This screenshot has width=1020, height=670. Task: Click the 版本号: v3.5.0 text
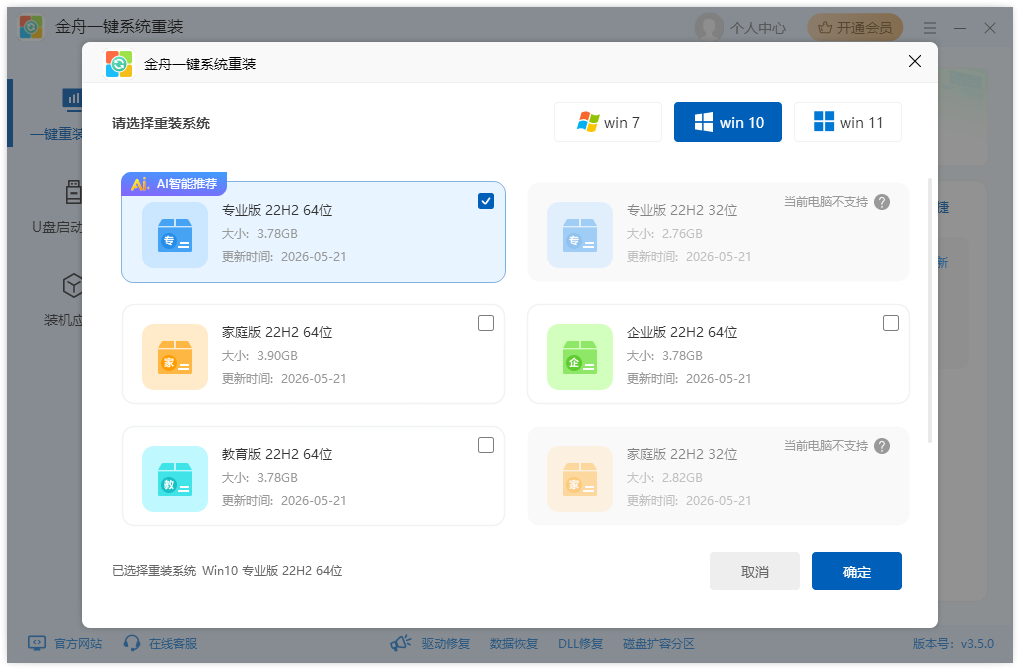(953, 643)
